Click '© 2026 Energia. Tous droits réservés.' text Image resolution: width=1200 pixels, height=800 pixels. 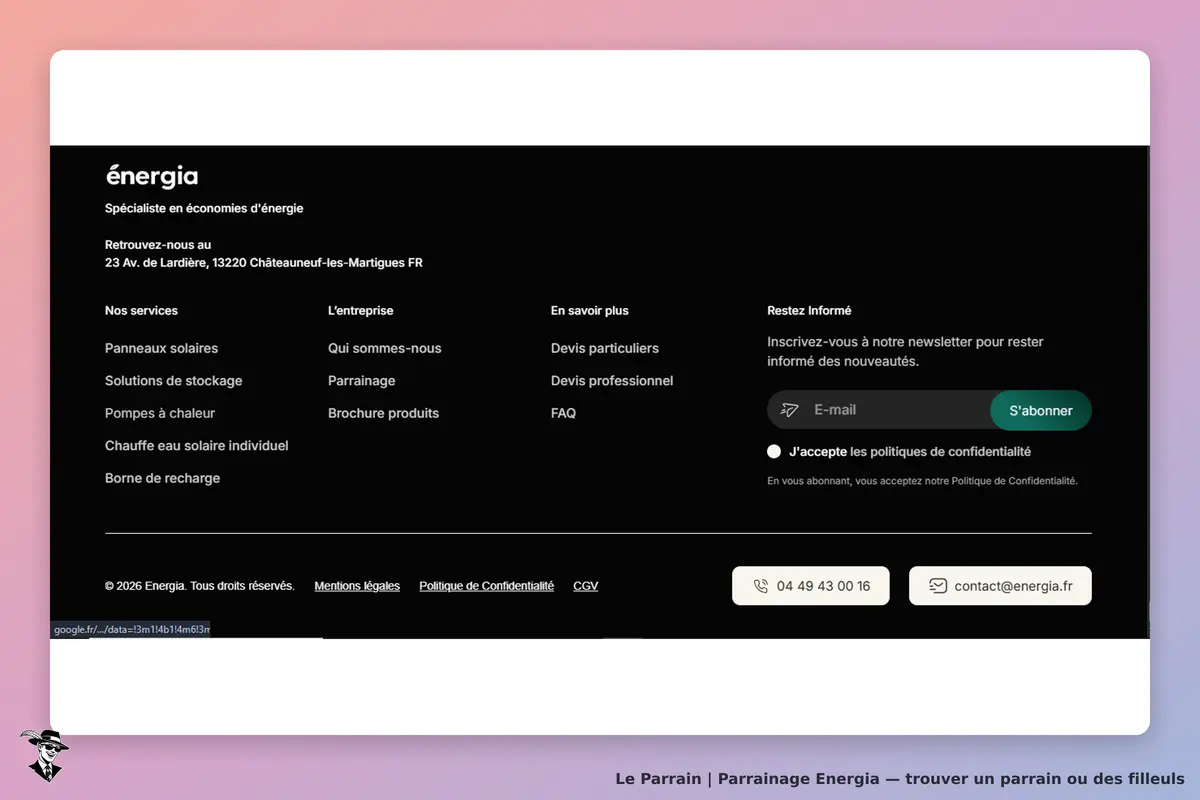[x=200, y=586]
